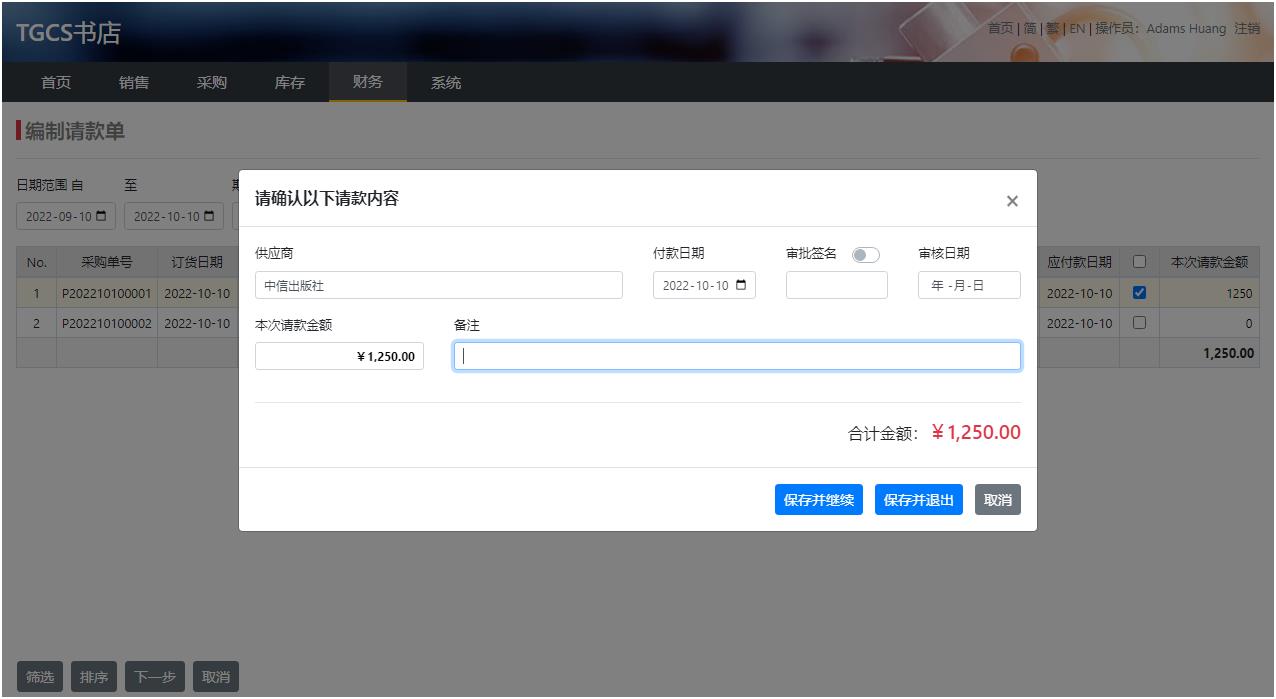The width and height of the screenshot is (1276, 699).
Task: Open calendar icon on end date 2022-10-10
Action: point(209,217)
